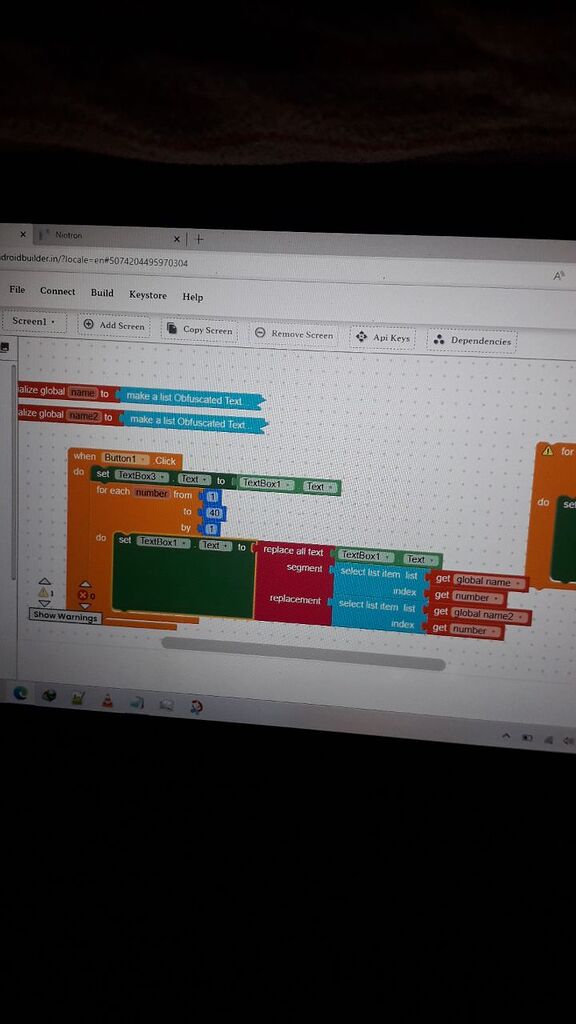Open the Build menu
This screenshot has width=576, height=1024.
click(x=102, y=293)
